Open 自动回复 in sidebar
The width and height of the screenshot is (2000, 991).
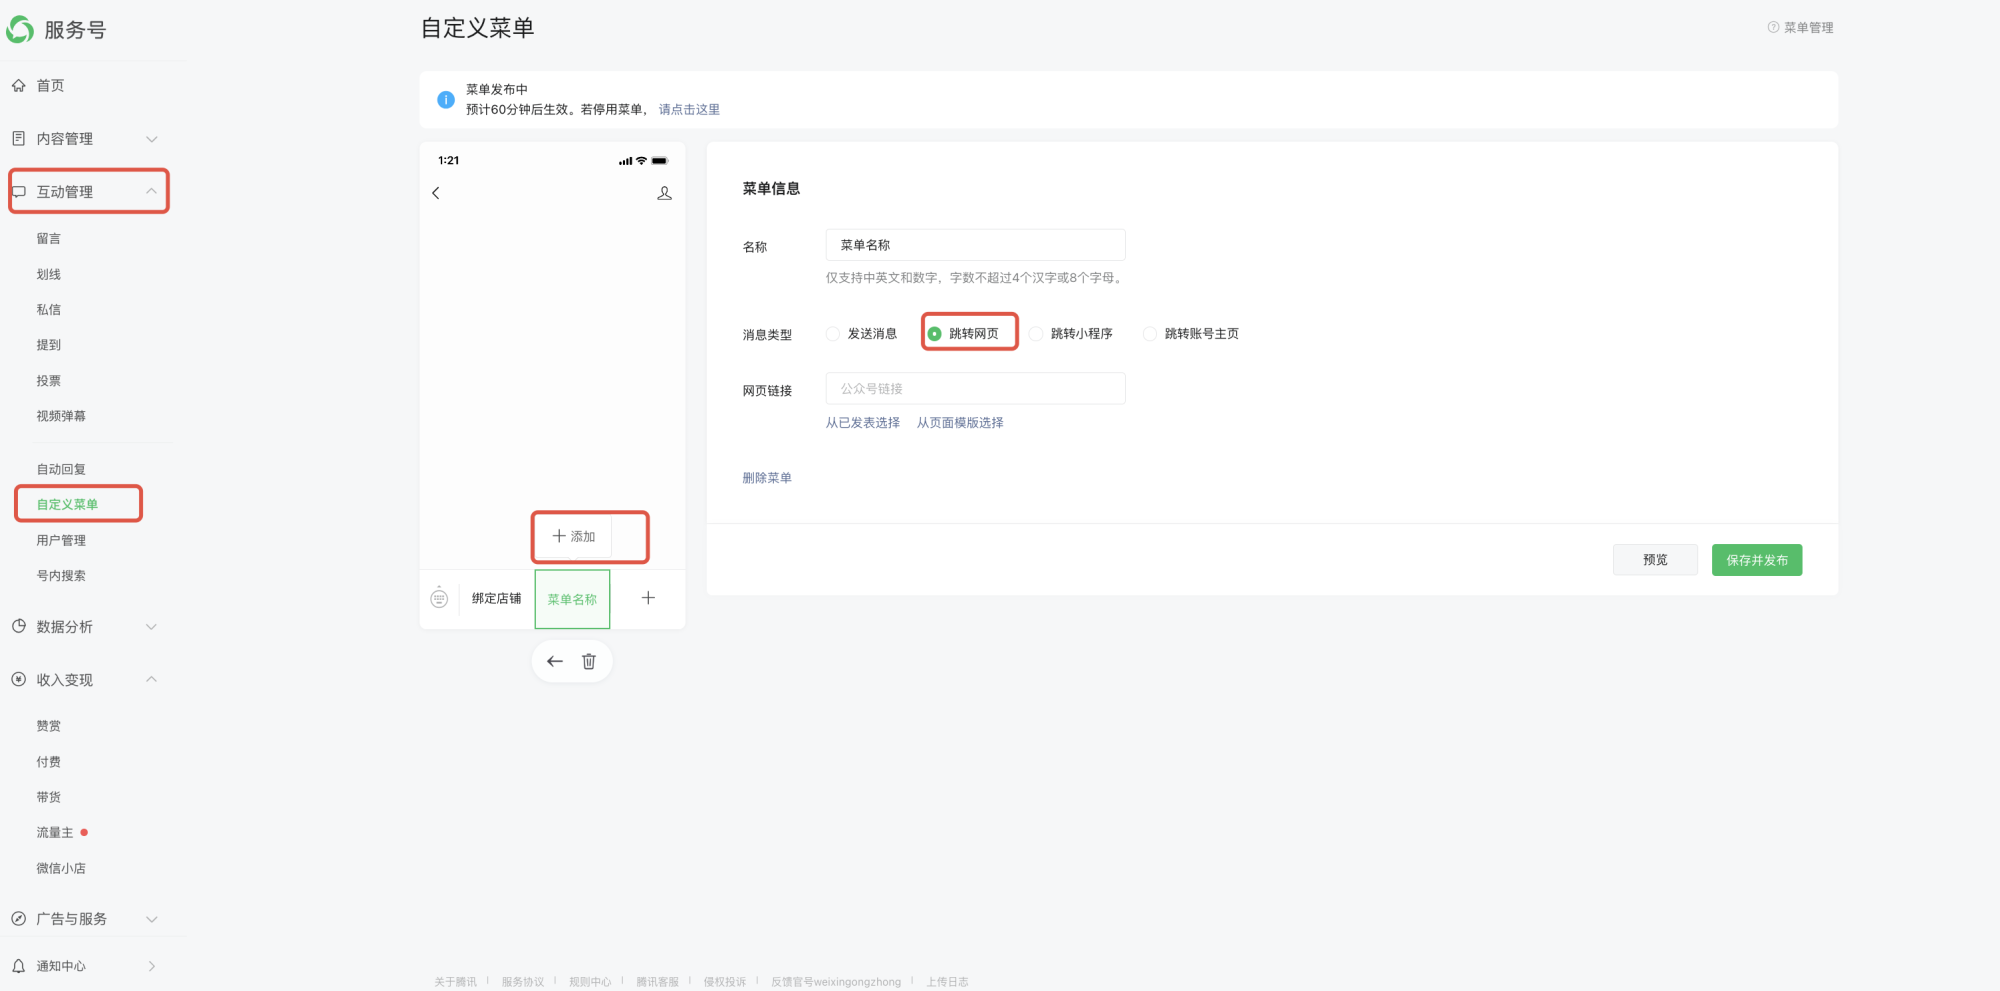coord(61,469)
